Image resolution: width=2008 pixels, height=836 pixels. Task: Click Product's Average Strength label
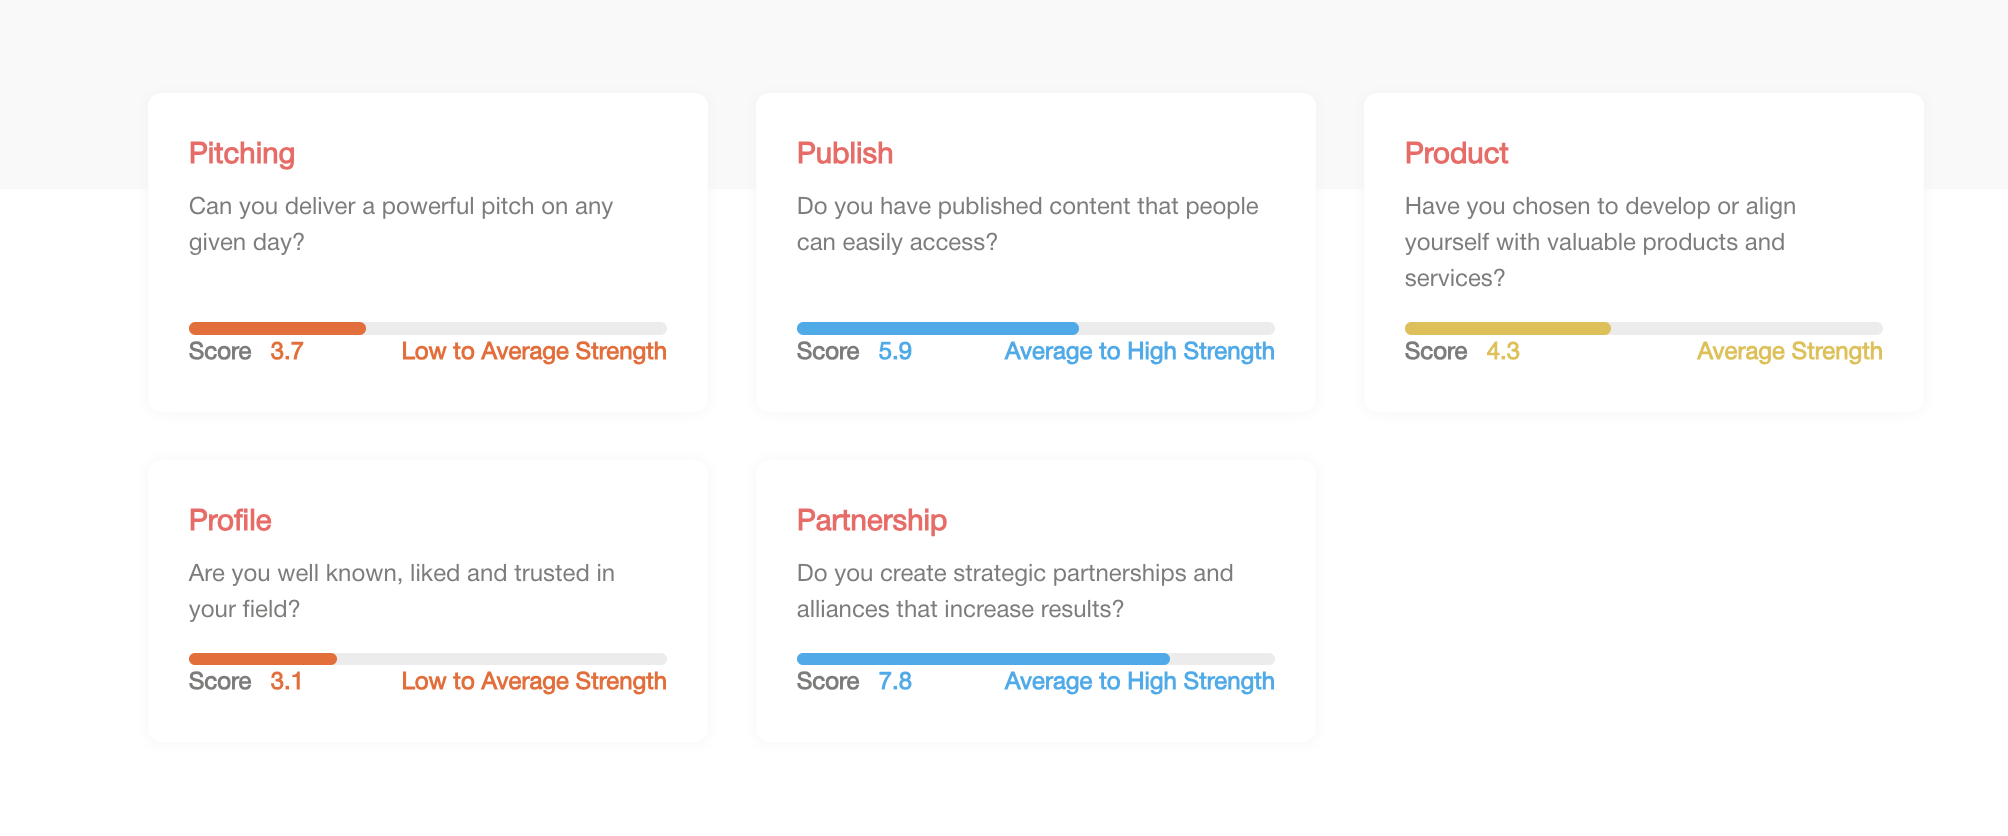point(1789,352)
